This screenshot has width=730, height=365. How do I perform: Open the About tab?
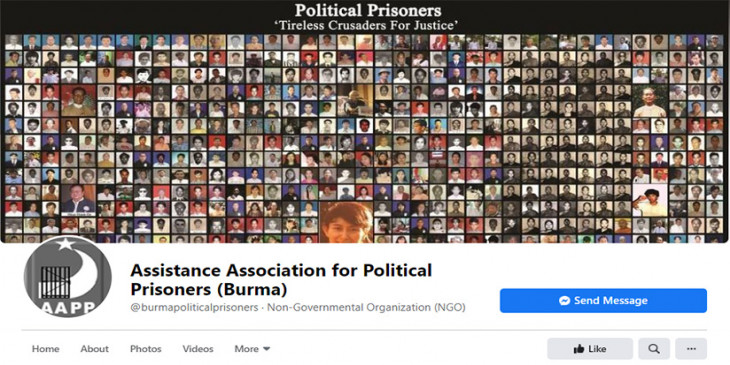point(95,349)
